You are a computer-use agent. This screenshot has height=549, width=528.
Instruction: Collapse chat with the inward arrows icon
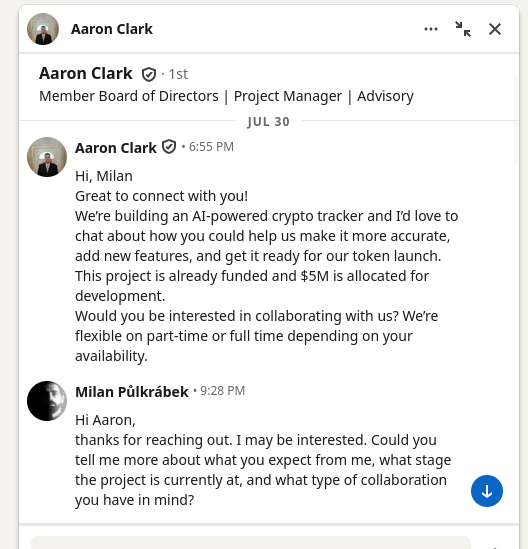point(463,29)
